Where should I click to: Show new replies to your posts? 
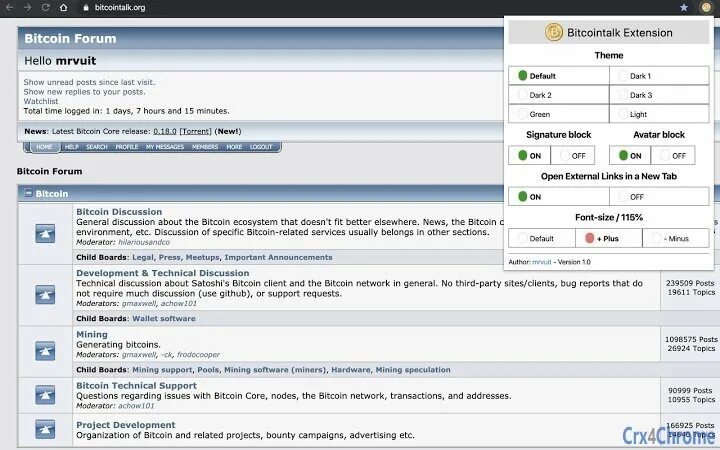point(84,92)
